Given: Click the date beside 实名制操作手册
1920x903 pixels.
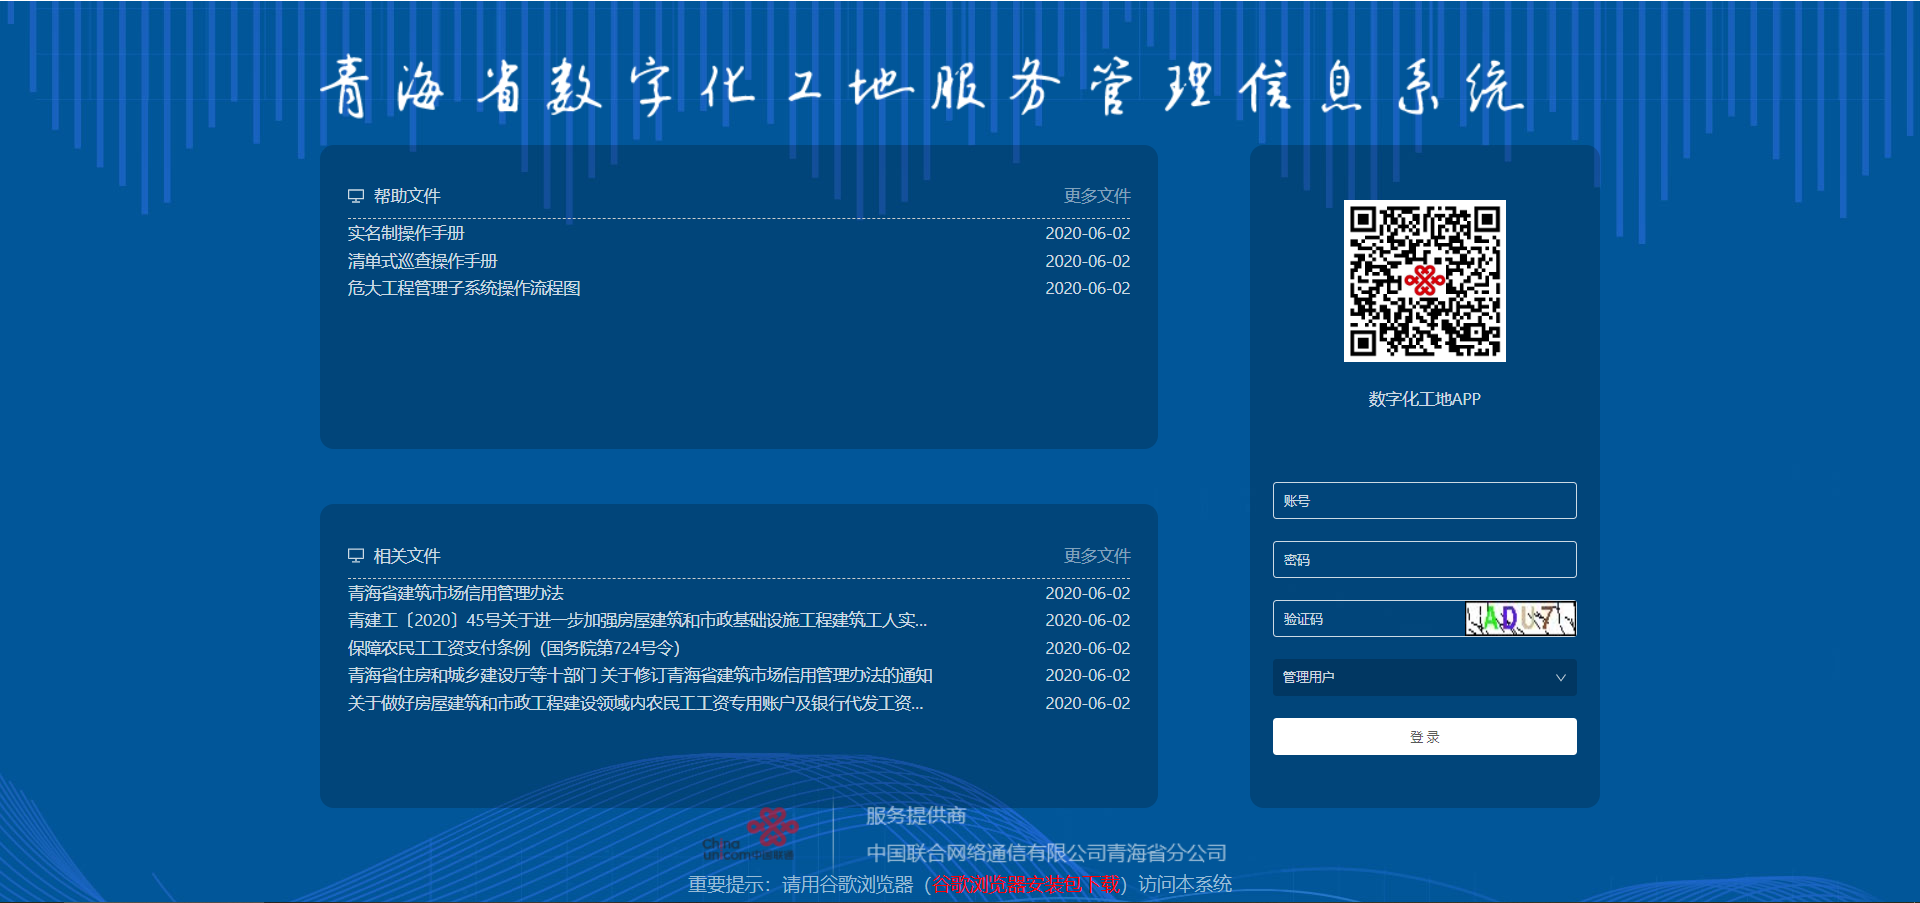Looking at the screenshot, I should point(1088,233).
